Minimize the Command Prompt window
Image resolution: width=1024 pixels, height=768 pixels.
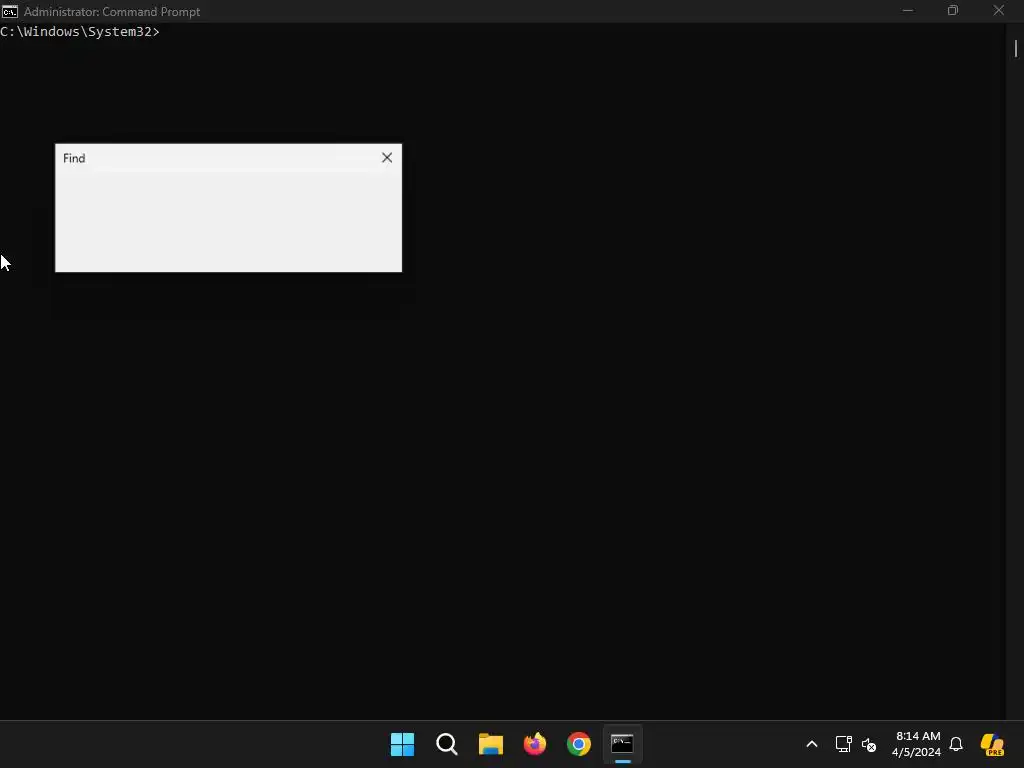(x=908, y=10)
